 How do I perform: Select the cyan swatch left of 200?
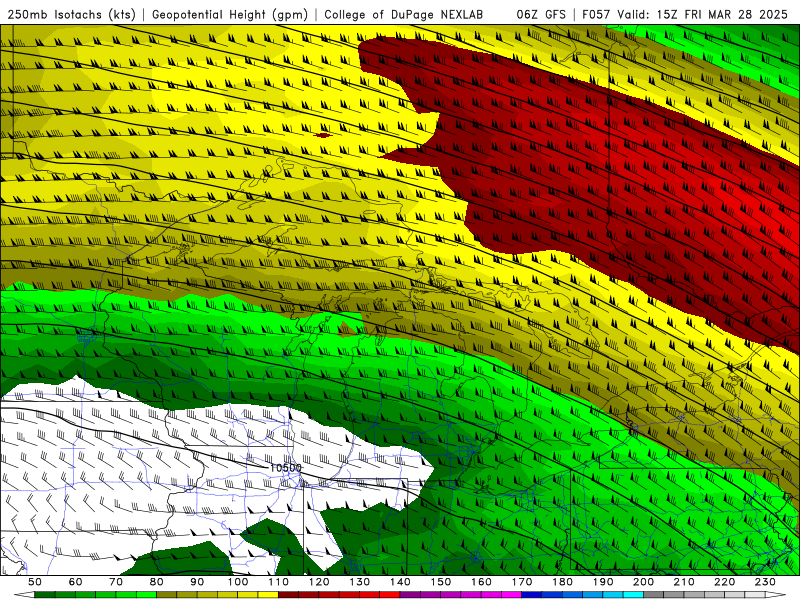634,595
